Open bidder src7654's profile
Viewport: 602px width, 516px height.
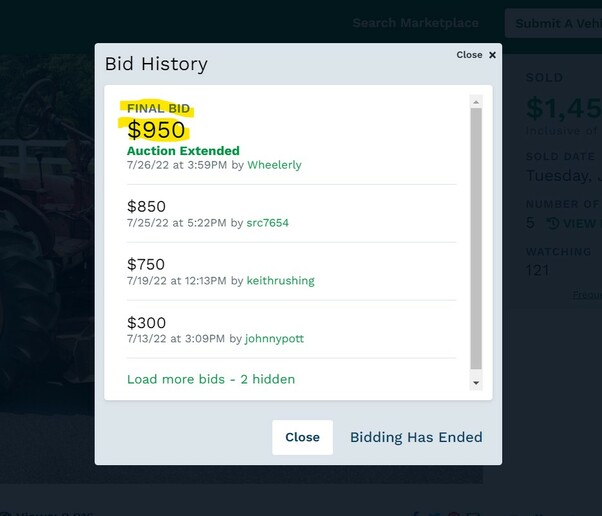pos(268,223)
